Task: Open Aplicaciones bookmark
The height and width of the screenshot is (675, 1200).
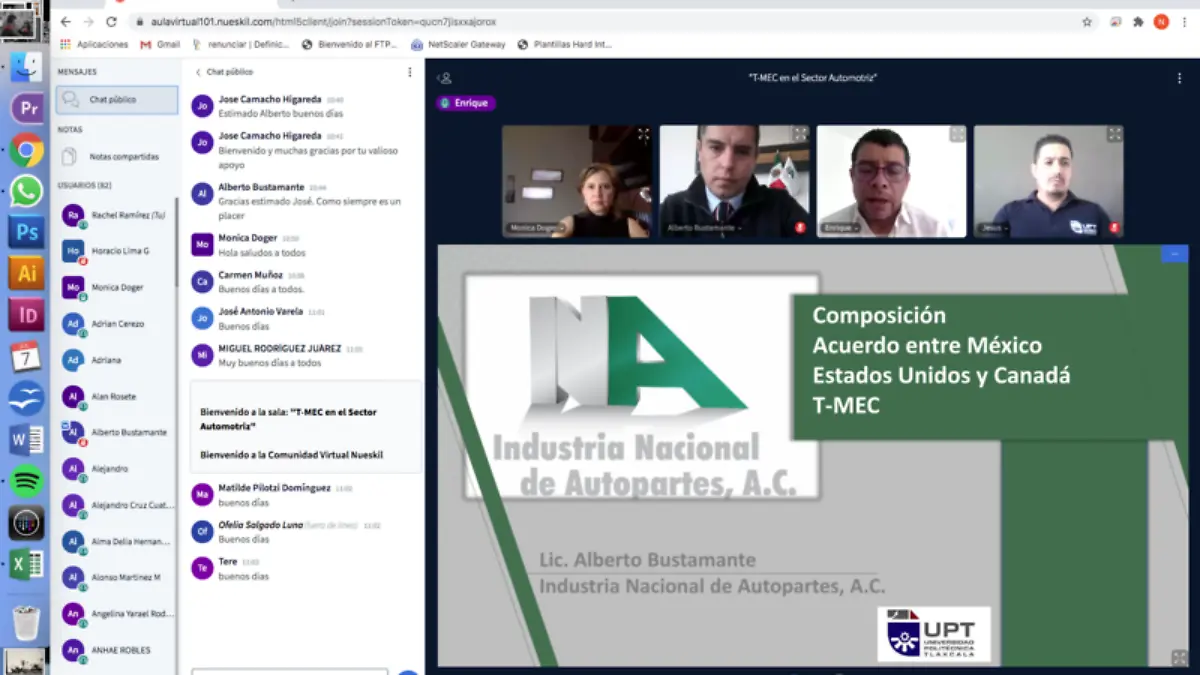Action: coord(95,44)
